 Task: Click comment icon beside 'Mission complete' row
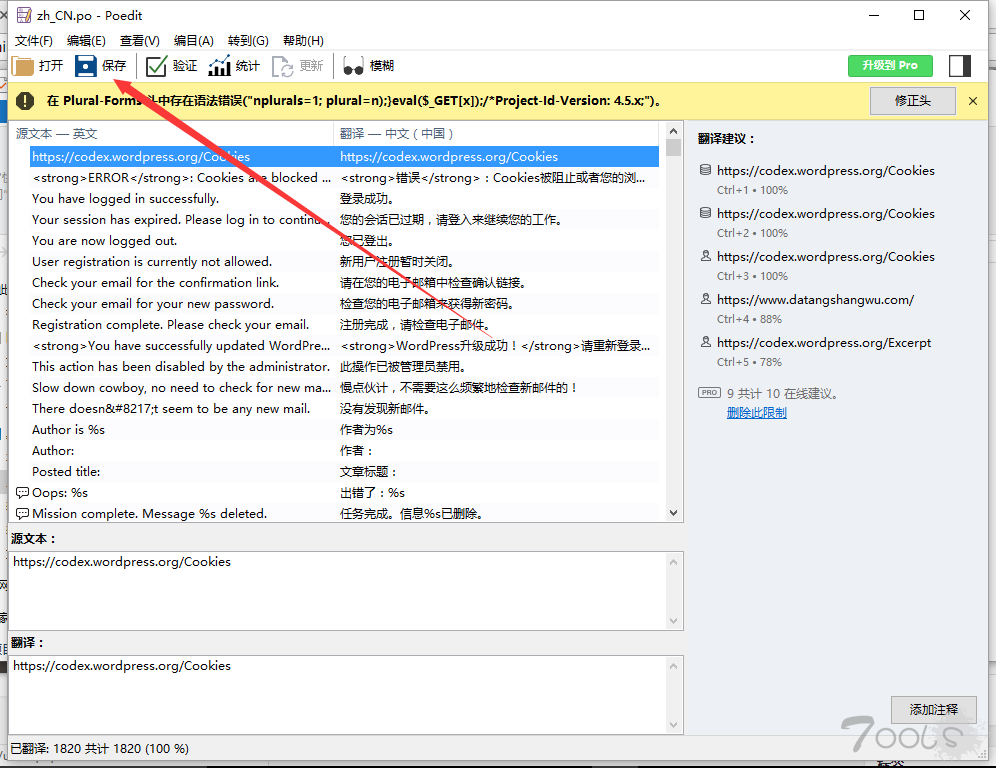pos(22,514)
